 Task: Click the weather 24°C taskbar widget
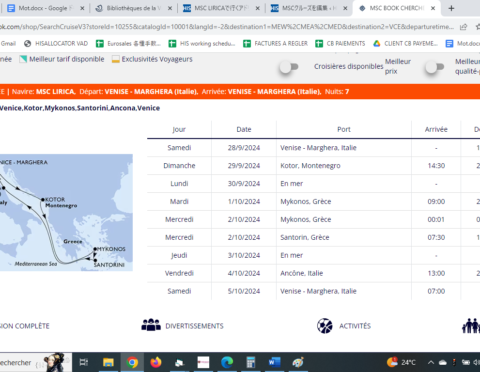pos(401,362)
